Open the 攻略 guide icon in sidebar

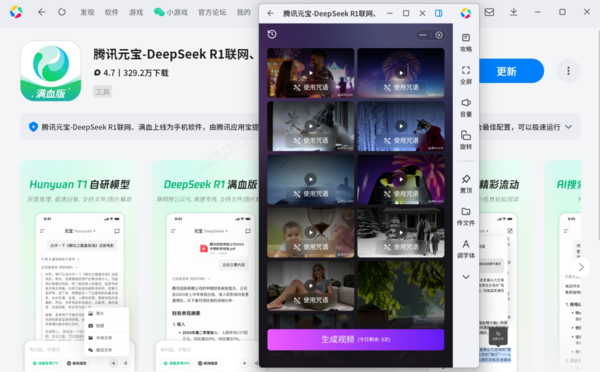tap(466, 42)
